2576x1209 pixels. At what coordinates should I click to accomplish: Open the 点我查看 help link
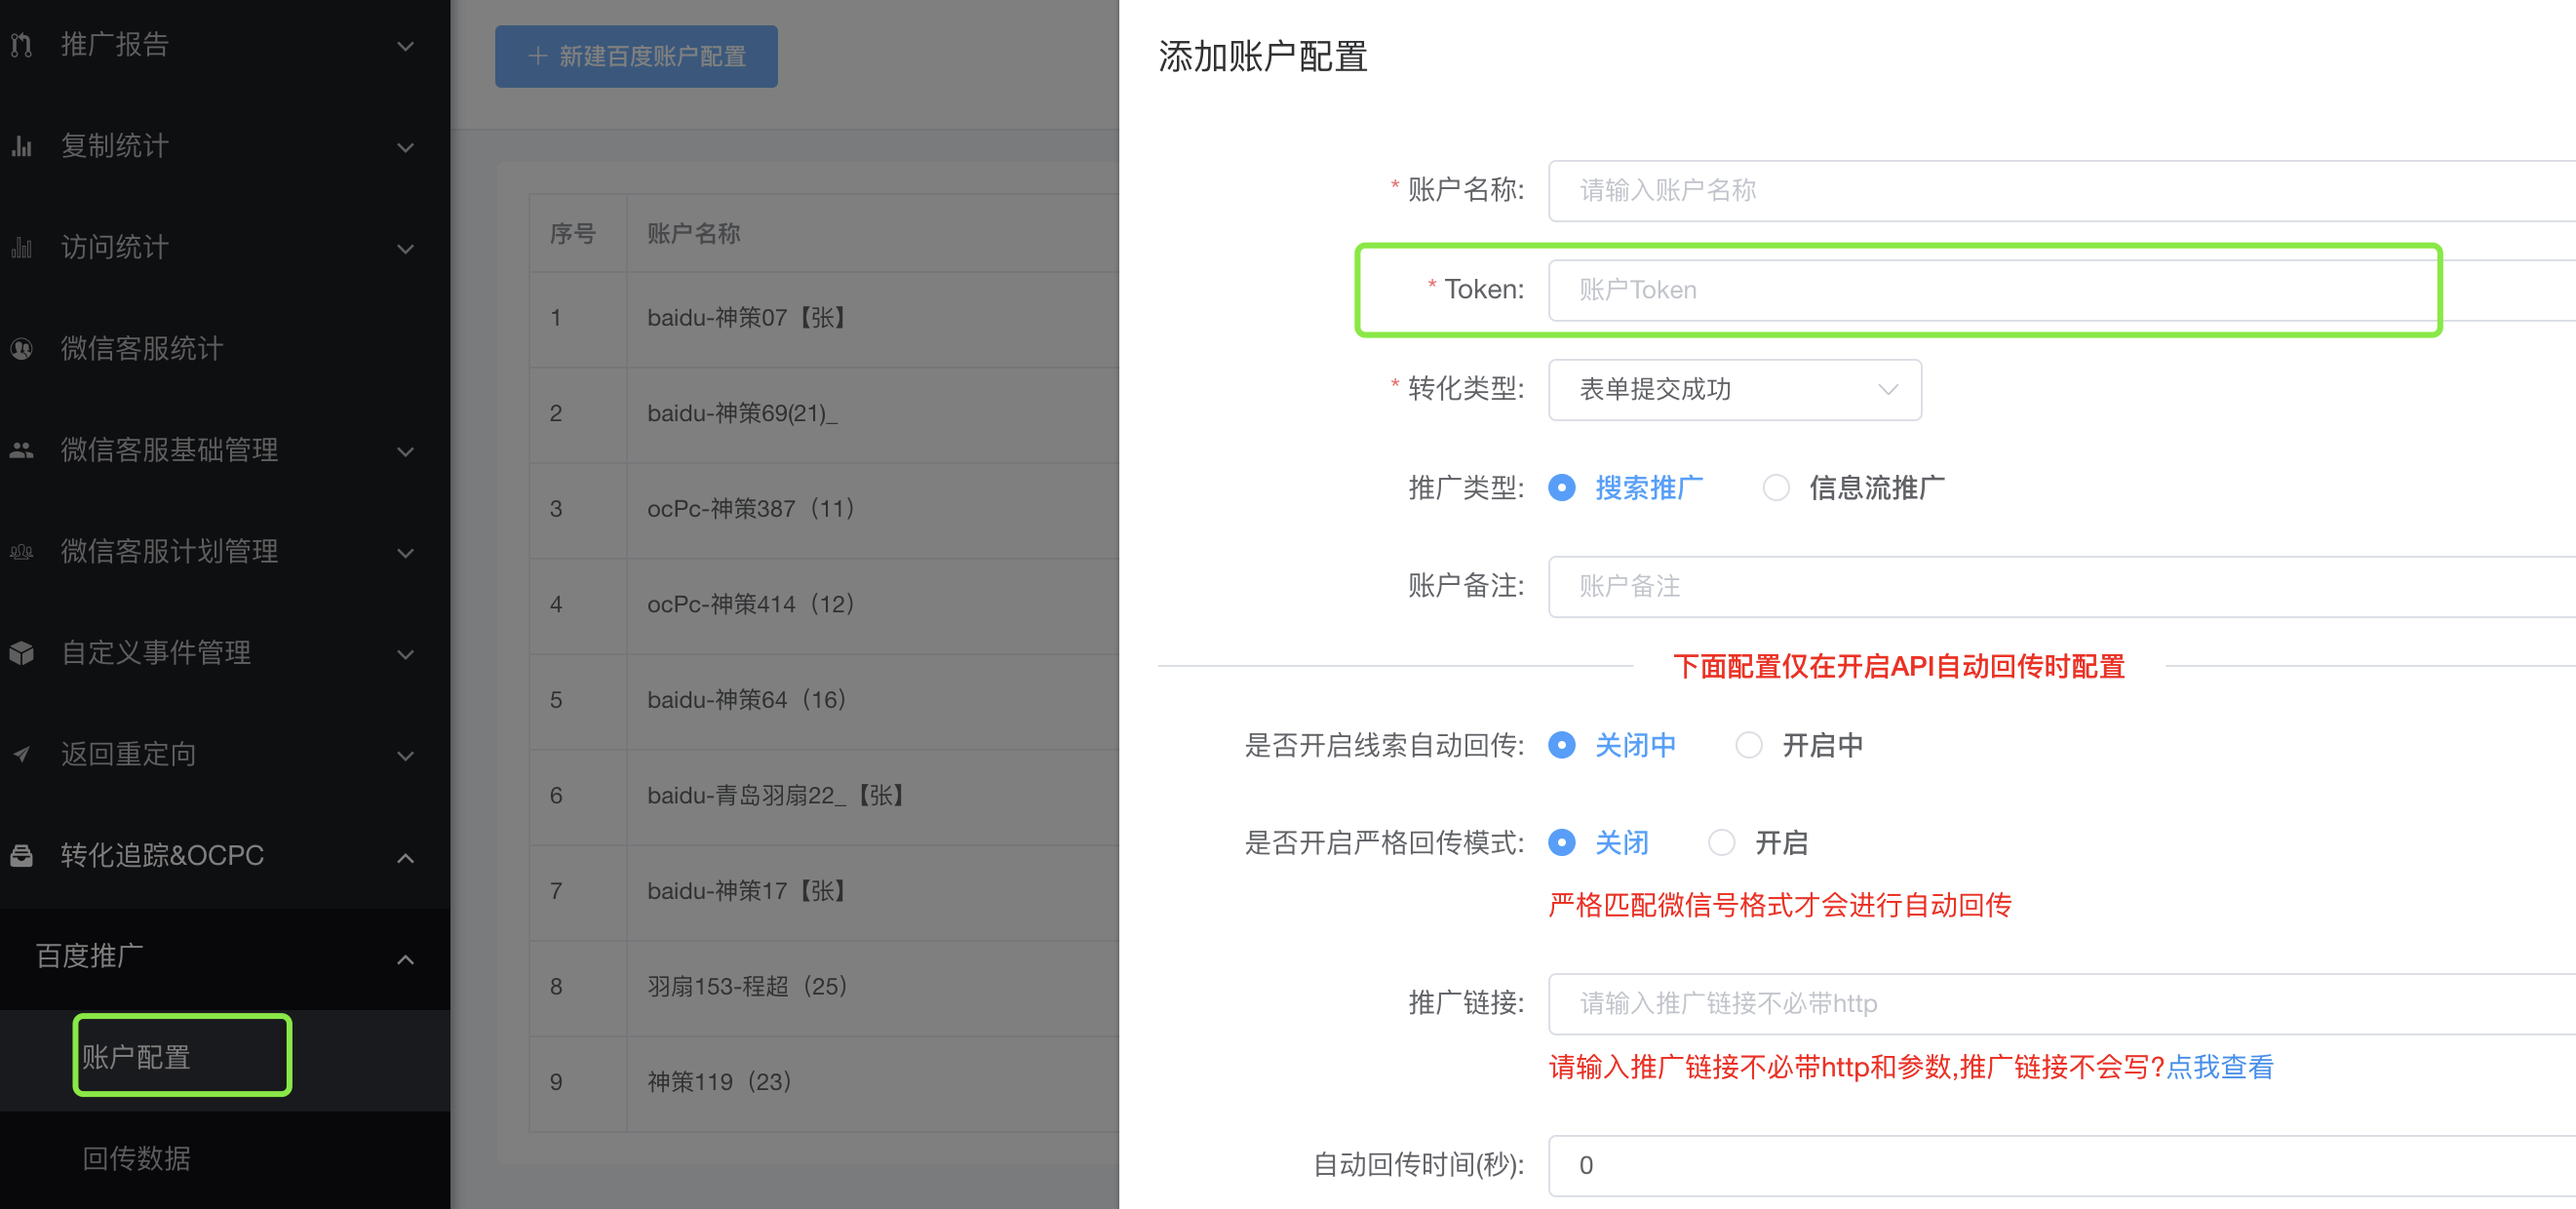click(x=2219, y=1067)
